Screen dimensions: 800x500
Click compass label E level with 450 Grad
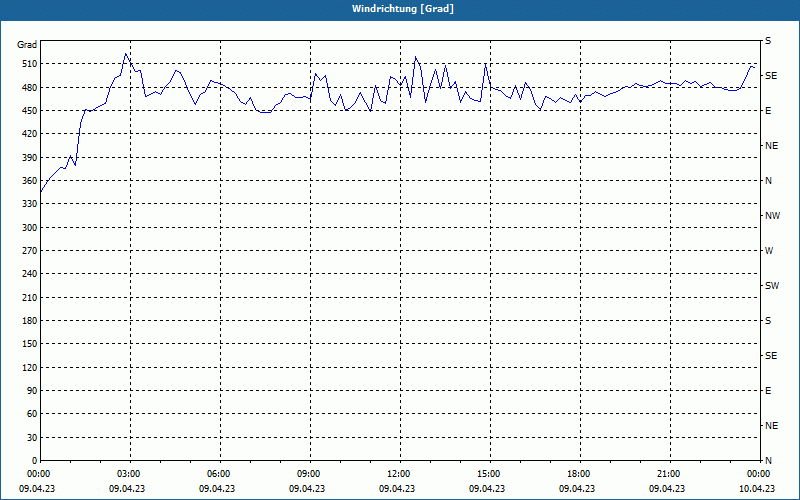tap(768, 111)
